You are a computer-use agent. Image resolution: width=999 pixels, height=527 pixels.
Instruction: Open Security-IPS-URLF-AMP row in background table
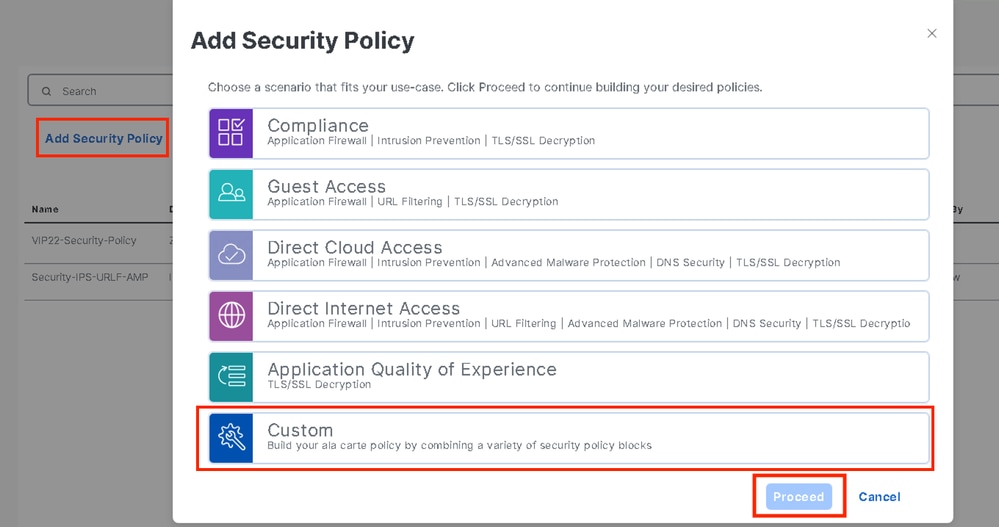[90, 277]
